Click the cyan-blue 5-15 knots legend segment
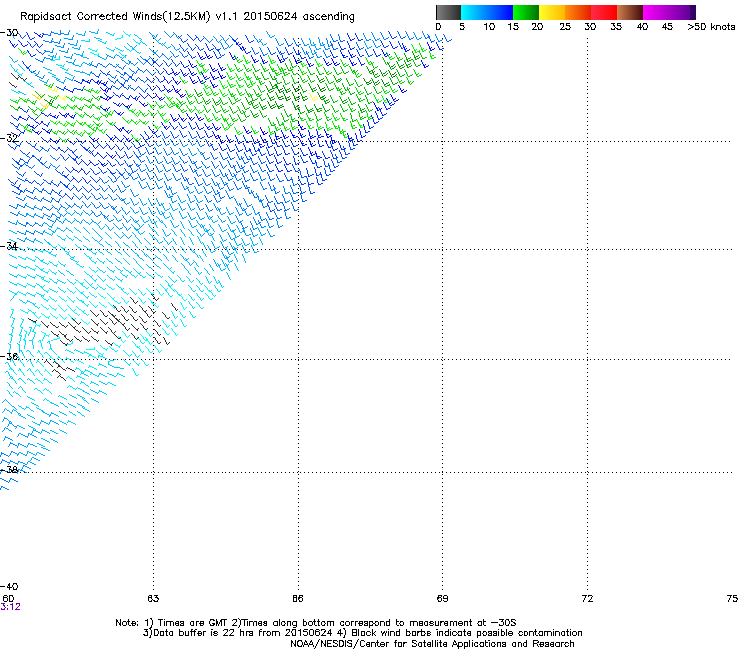 (x=487, y=12)
